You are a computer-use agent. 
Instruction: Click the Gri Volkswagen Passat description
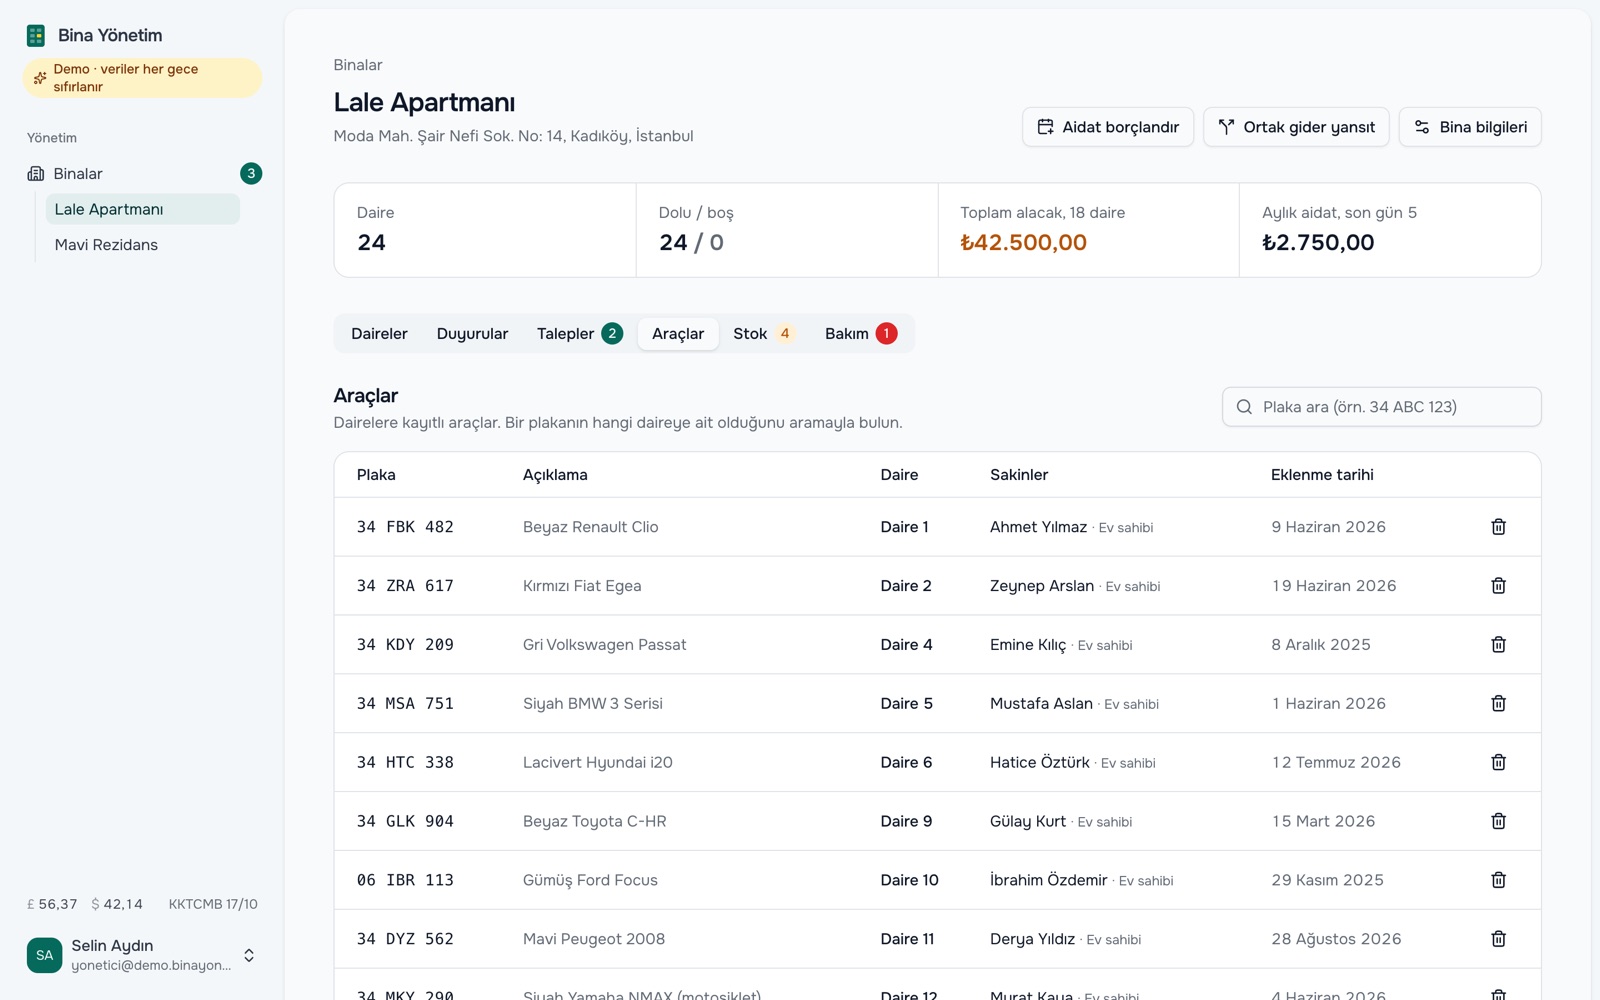point(604,645)
